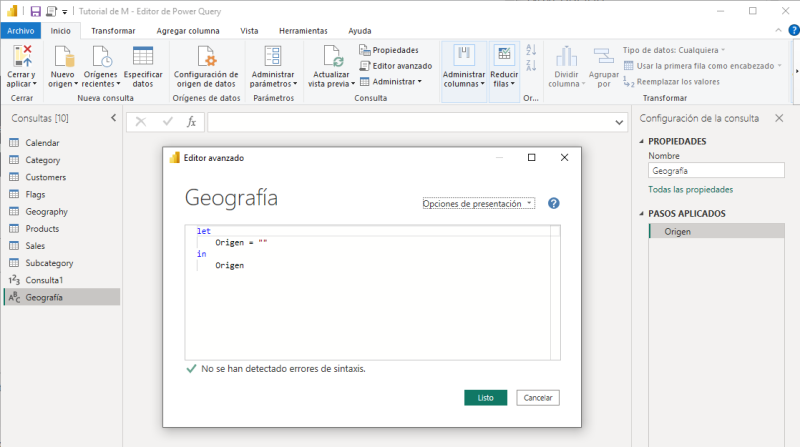The height and width of the screenshot is (447, 800).
Task: Click Especificar datos icon
Action: coord(142,56)
